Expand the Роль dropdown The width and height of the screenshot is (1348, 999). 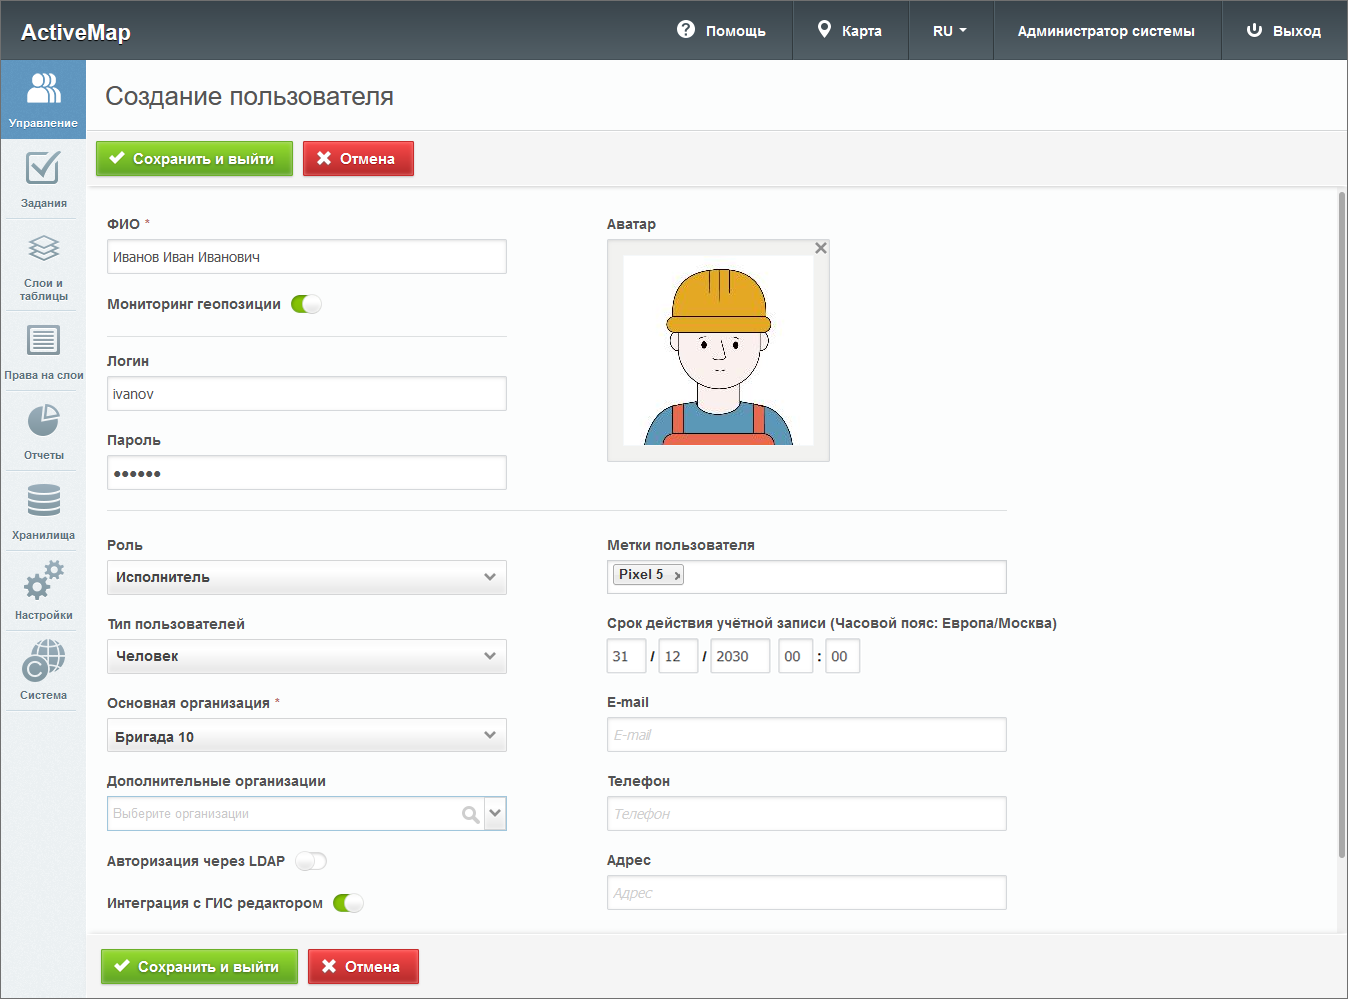(x=306, y=577)
